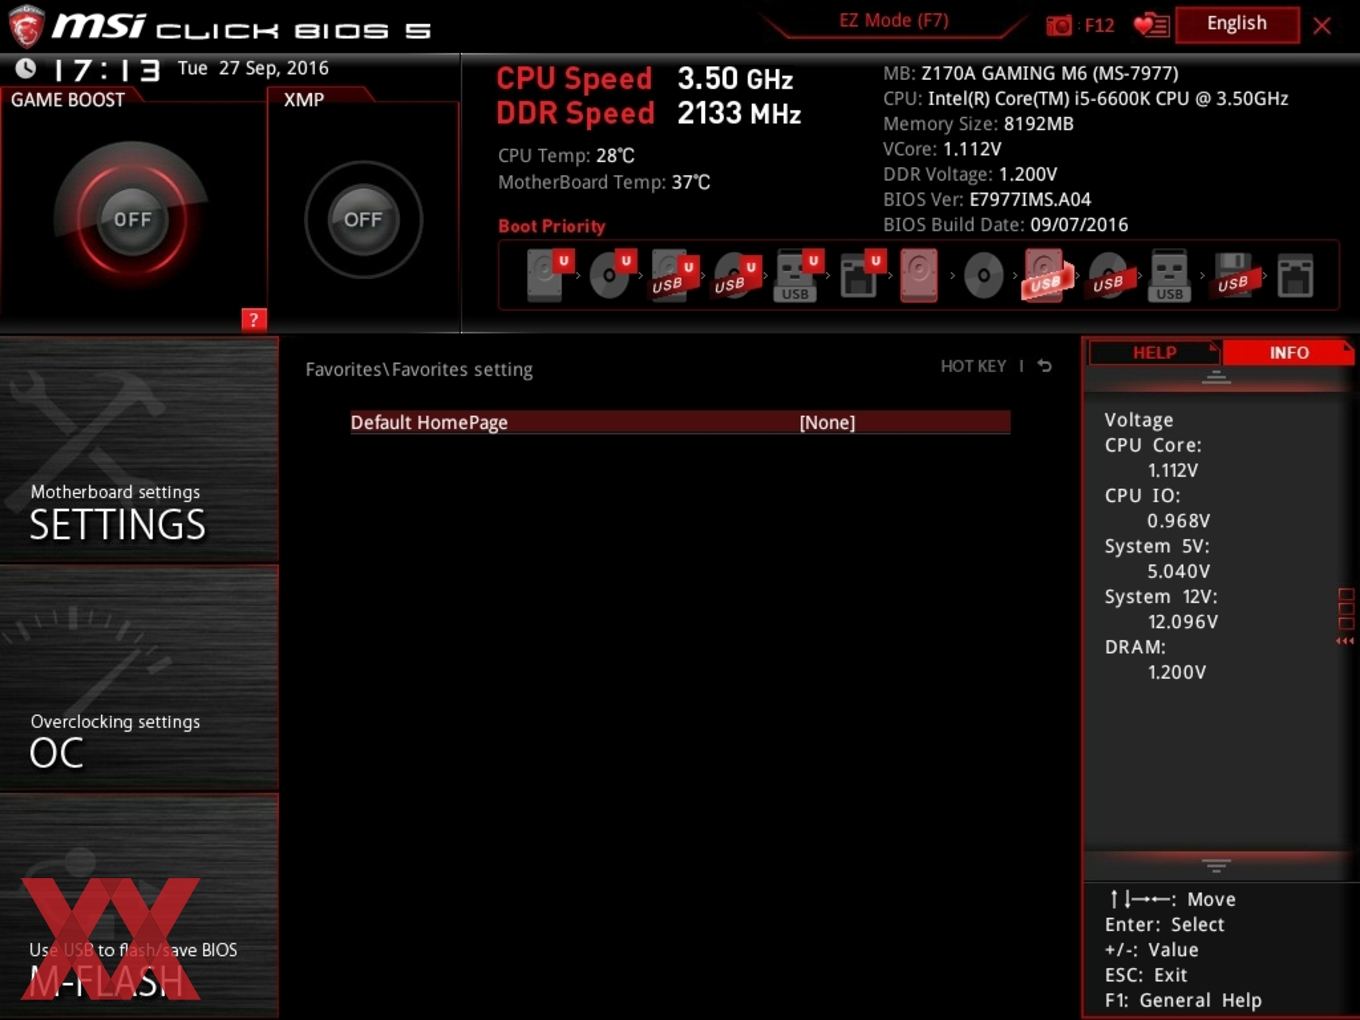Click the BIOS Ver E7977IMS.A04 text

987,199
